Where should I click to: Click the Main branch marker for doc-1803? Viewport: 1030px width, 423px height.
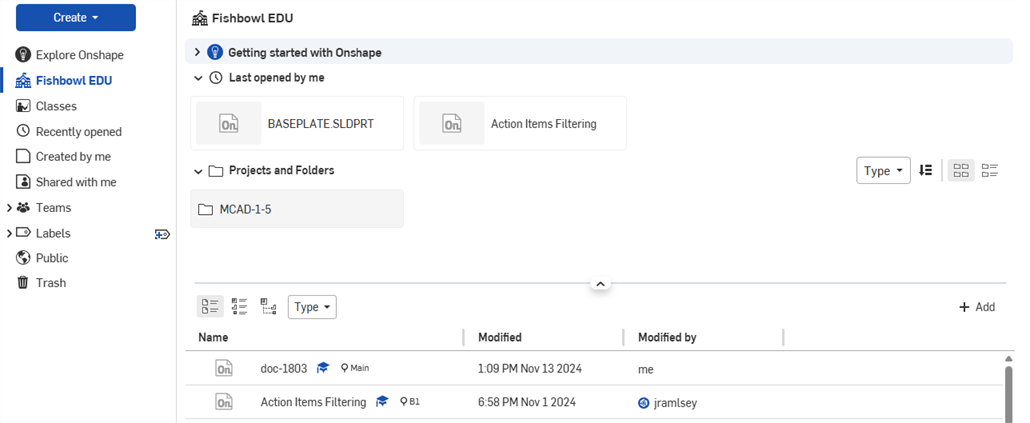[355, 368]
